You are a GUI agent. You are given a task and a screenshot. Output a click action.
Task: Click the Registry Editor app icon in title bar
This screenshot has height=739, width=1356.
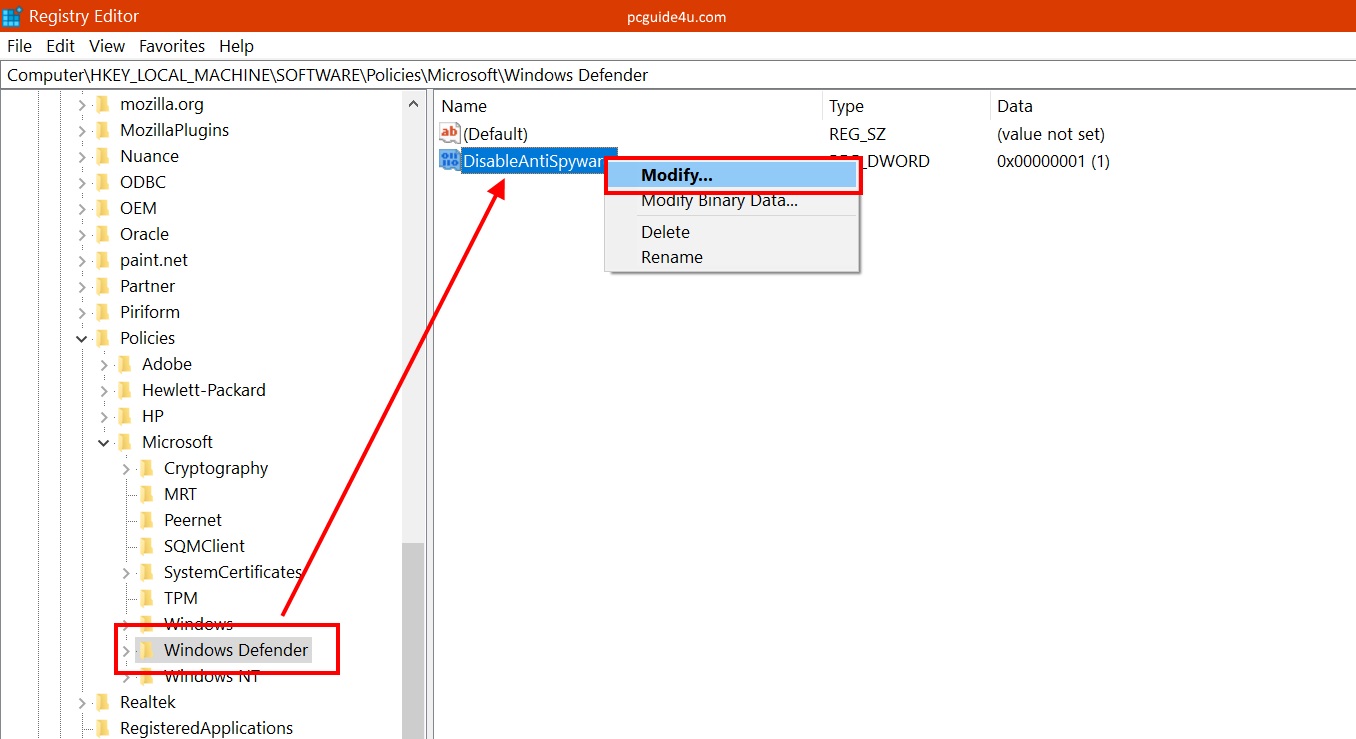click(13, 16)
